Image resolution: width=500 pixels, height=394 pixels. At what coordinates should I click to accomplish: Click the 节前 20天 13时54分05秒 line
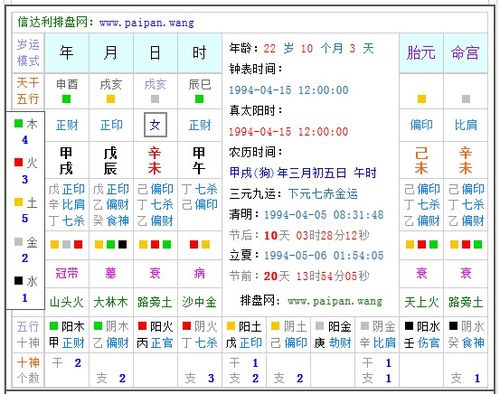(299, 276)
